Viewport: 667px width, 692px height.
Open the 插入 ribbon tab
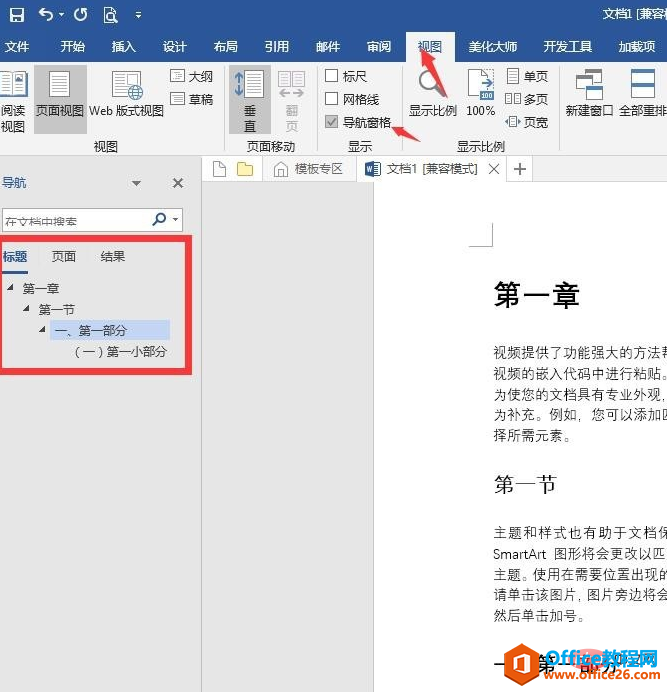124,46
